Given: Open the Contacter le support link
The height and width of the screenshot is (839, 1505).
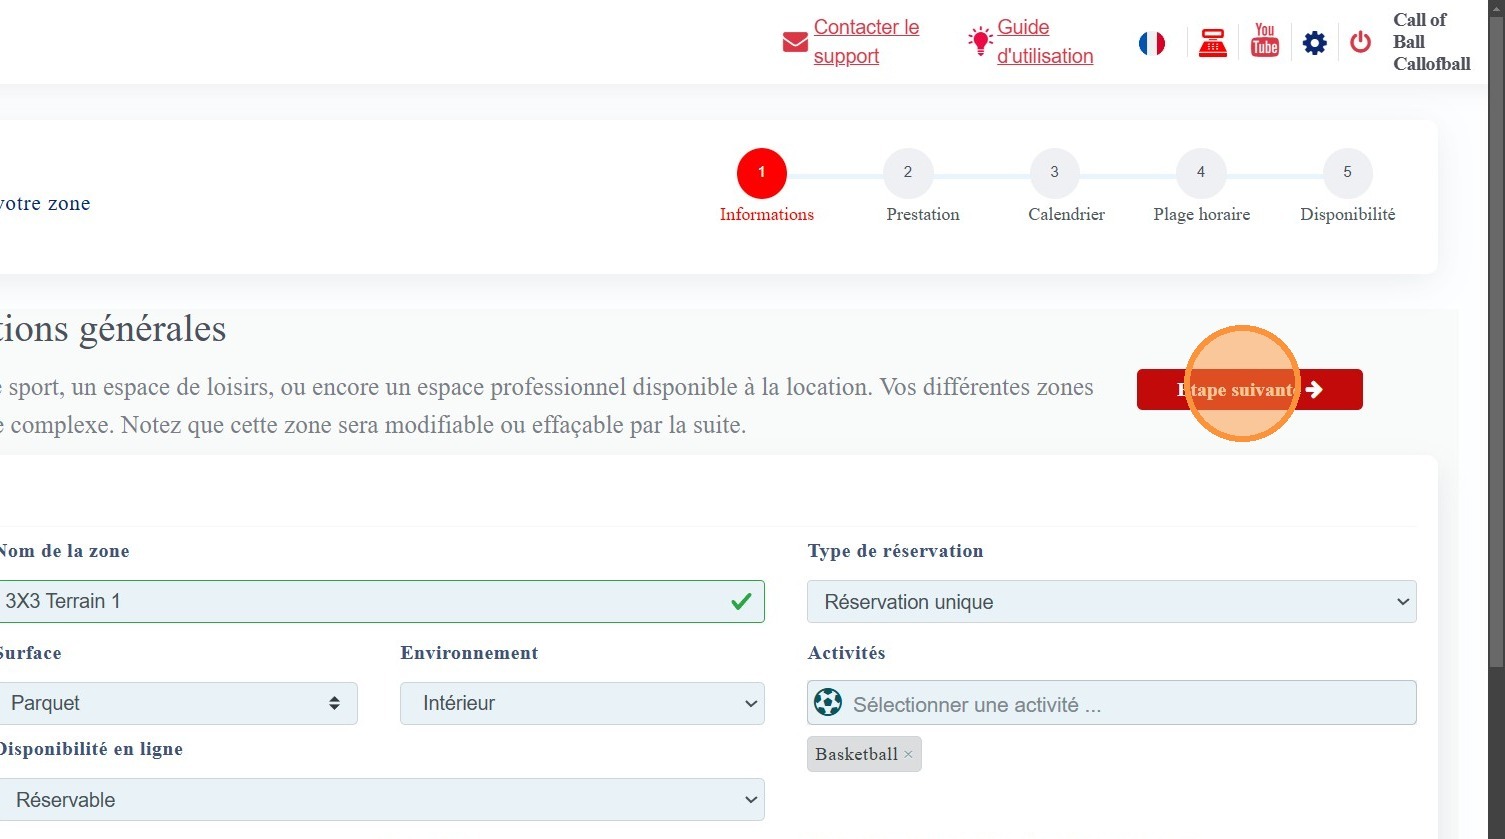Looking at the screenshot, I should 866,42.
